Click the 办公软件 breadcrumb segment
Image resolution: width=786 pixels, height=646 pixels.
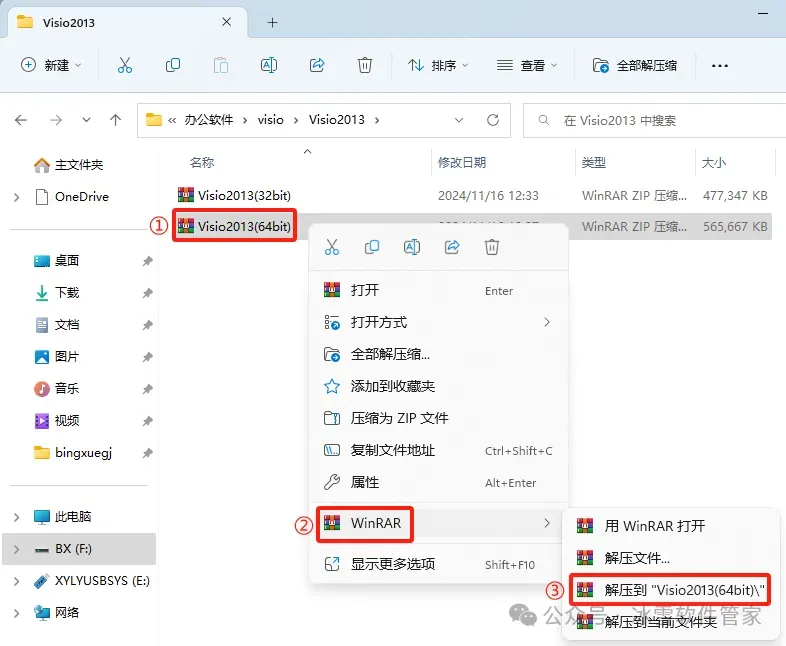(x=209, y=120)
